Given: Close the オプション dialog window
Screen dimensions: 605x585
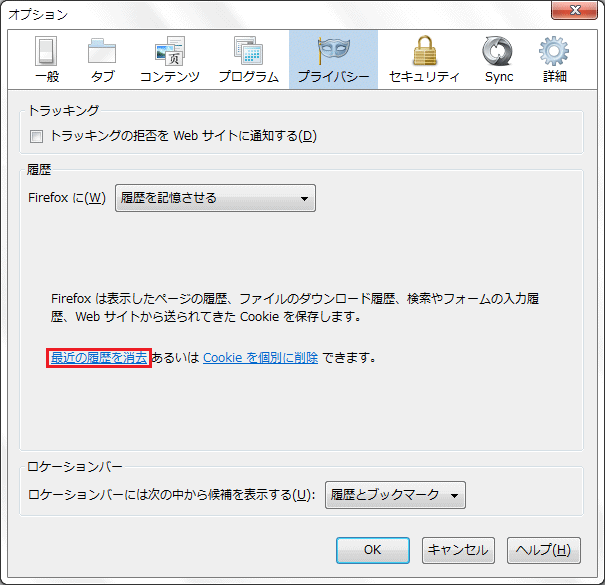Looking at the screenshot, I should click(574, 12).
